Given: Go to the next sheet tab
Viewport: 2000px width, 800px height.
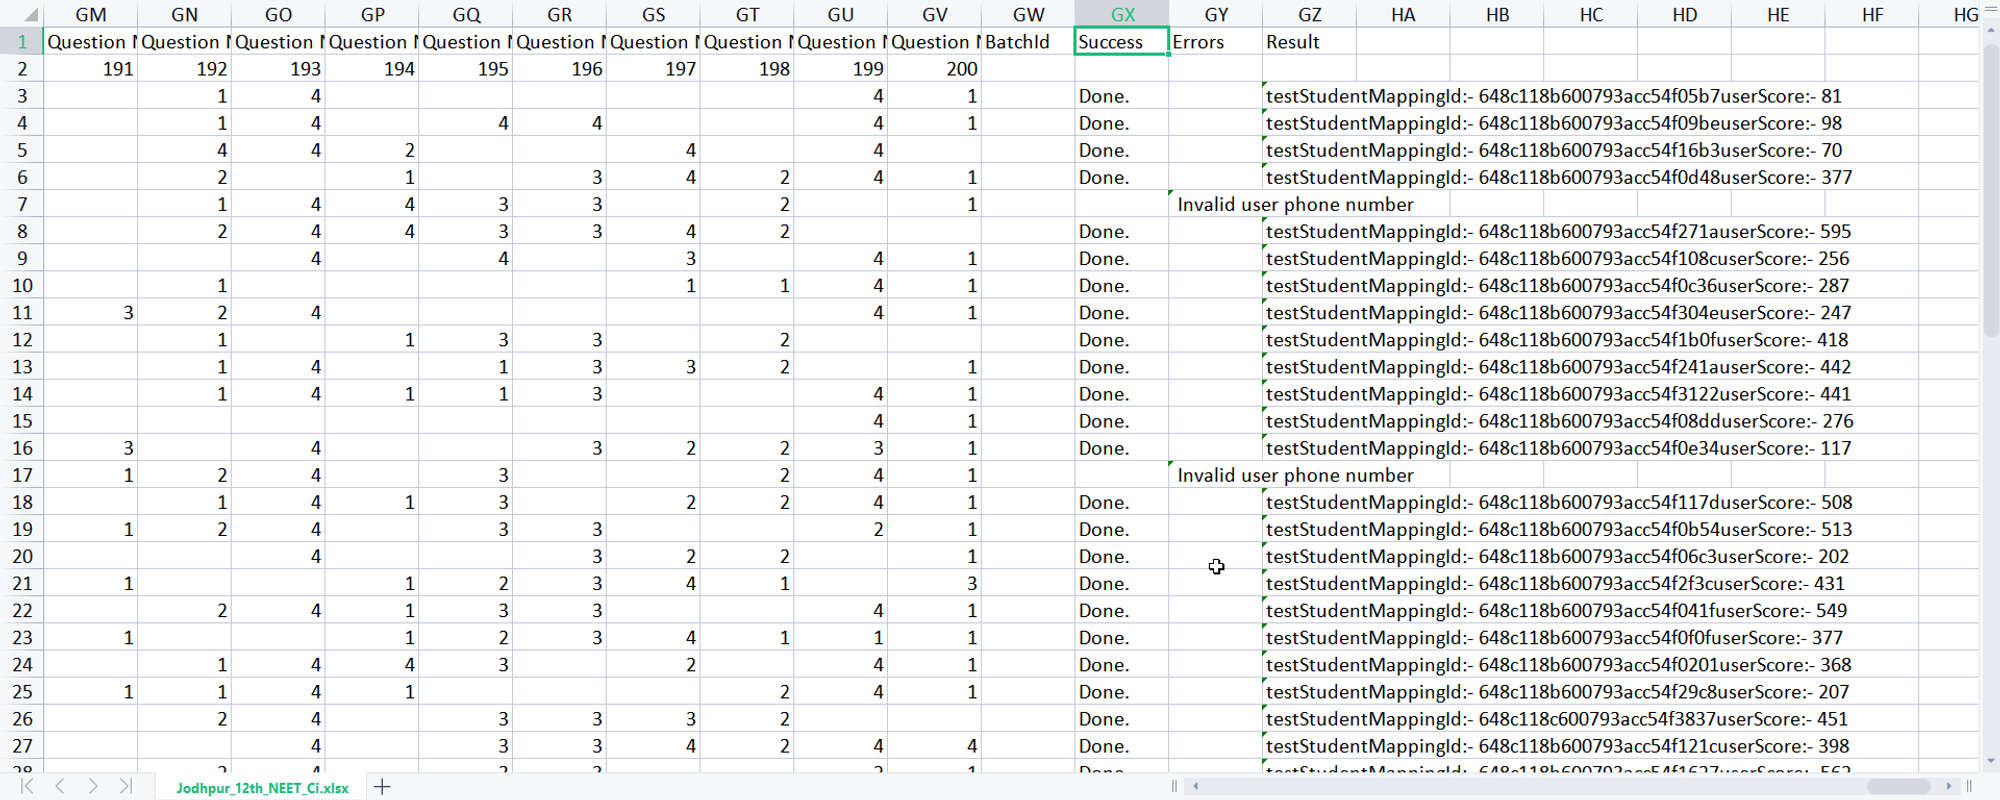Looking at the screenshot, I should click(x=93, y=786).
